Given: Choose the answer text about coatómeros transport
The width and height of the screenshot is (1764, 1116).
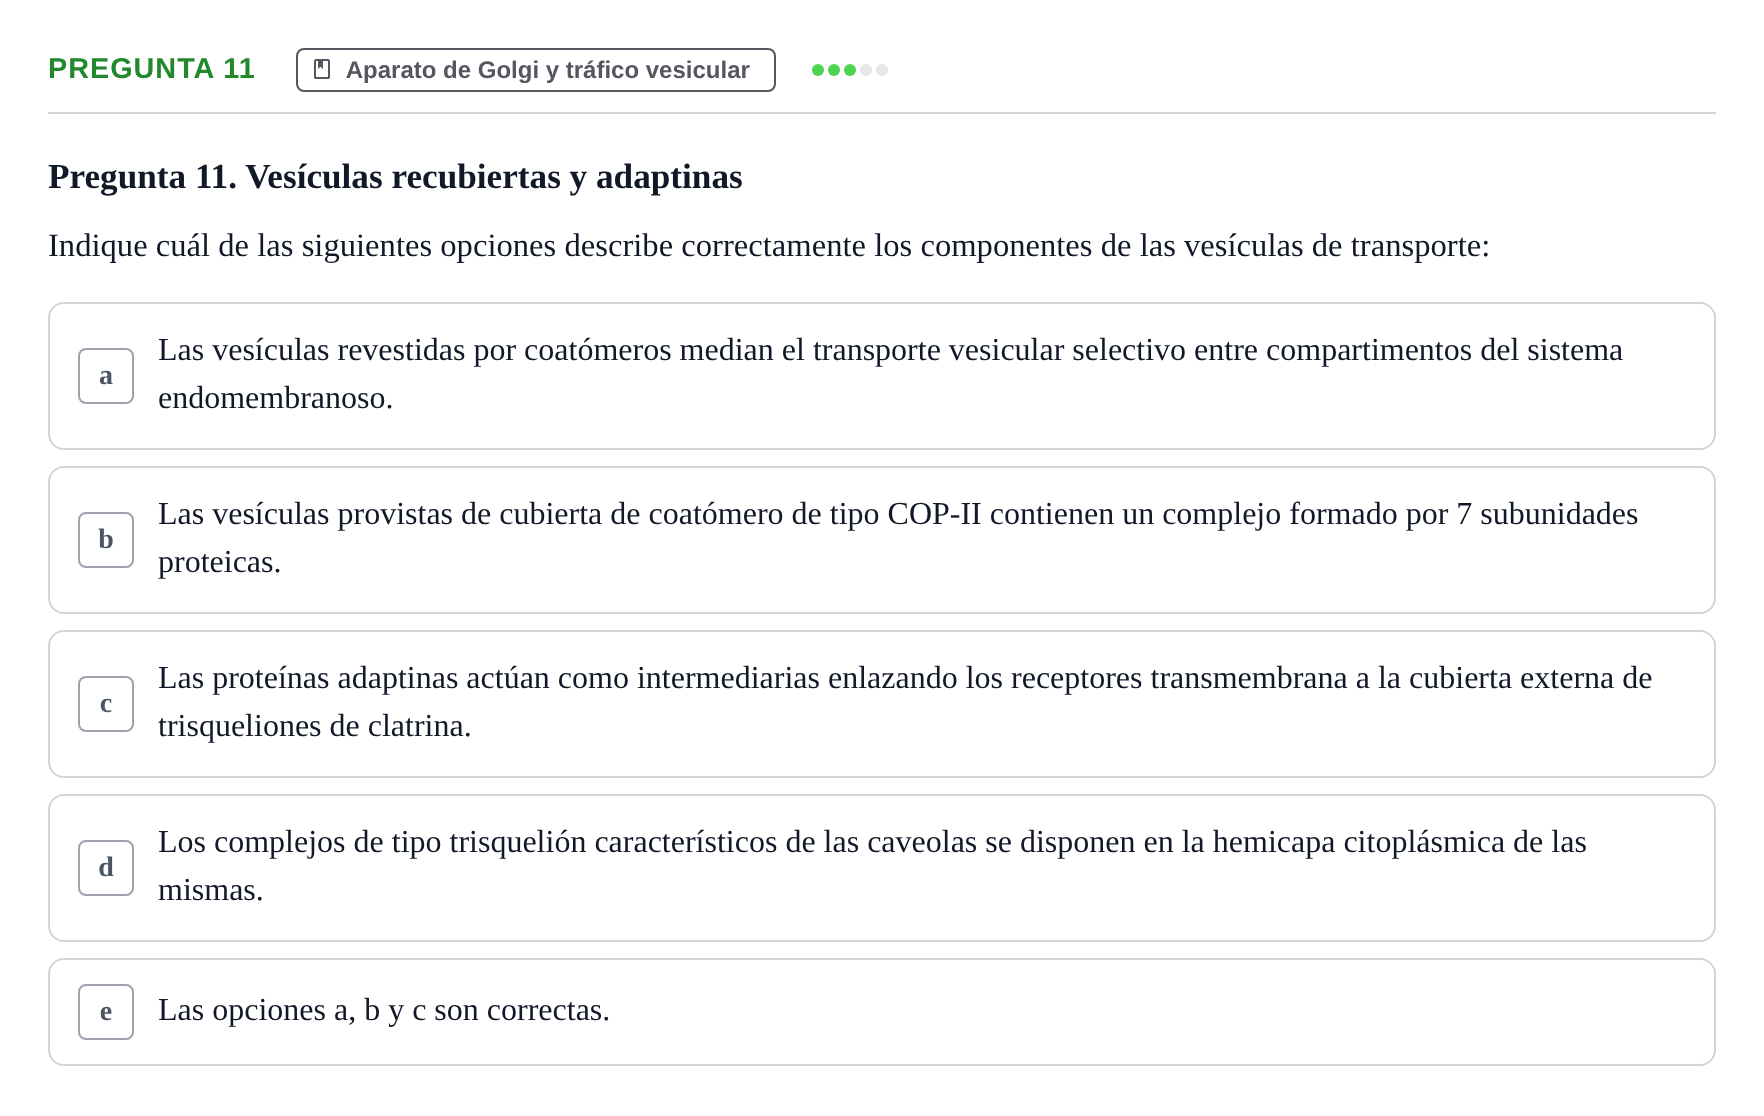Looking at the screenshot, I should 890,374.
